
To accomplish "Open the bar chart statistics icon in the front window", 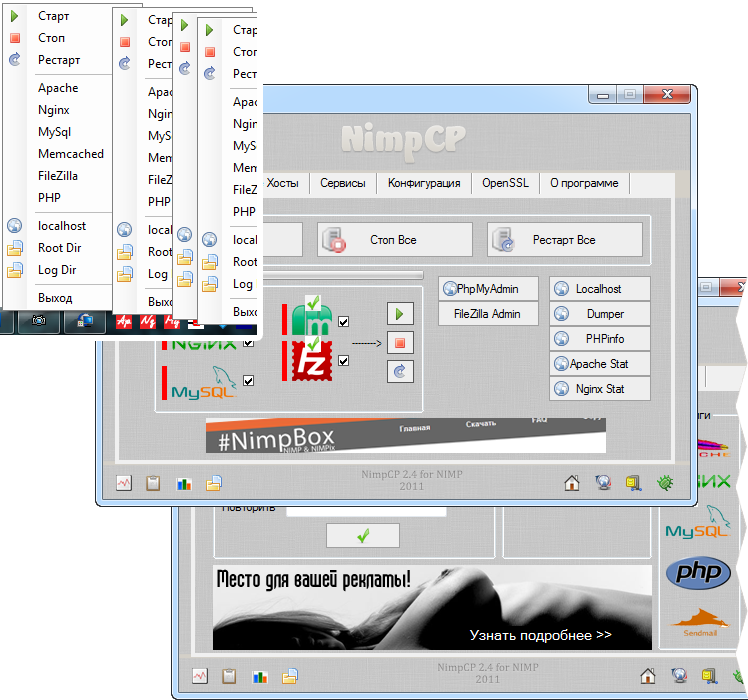I will point(183,483).
